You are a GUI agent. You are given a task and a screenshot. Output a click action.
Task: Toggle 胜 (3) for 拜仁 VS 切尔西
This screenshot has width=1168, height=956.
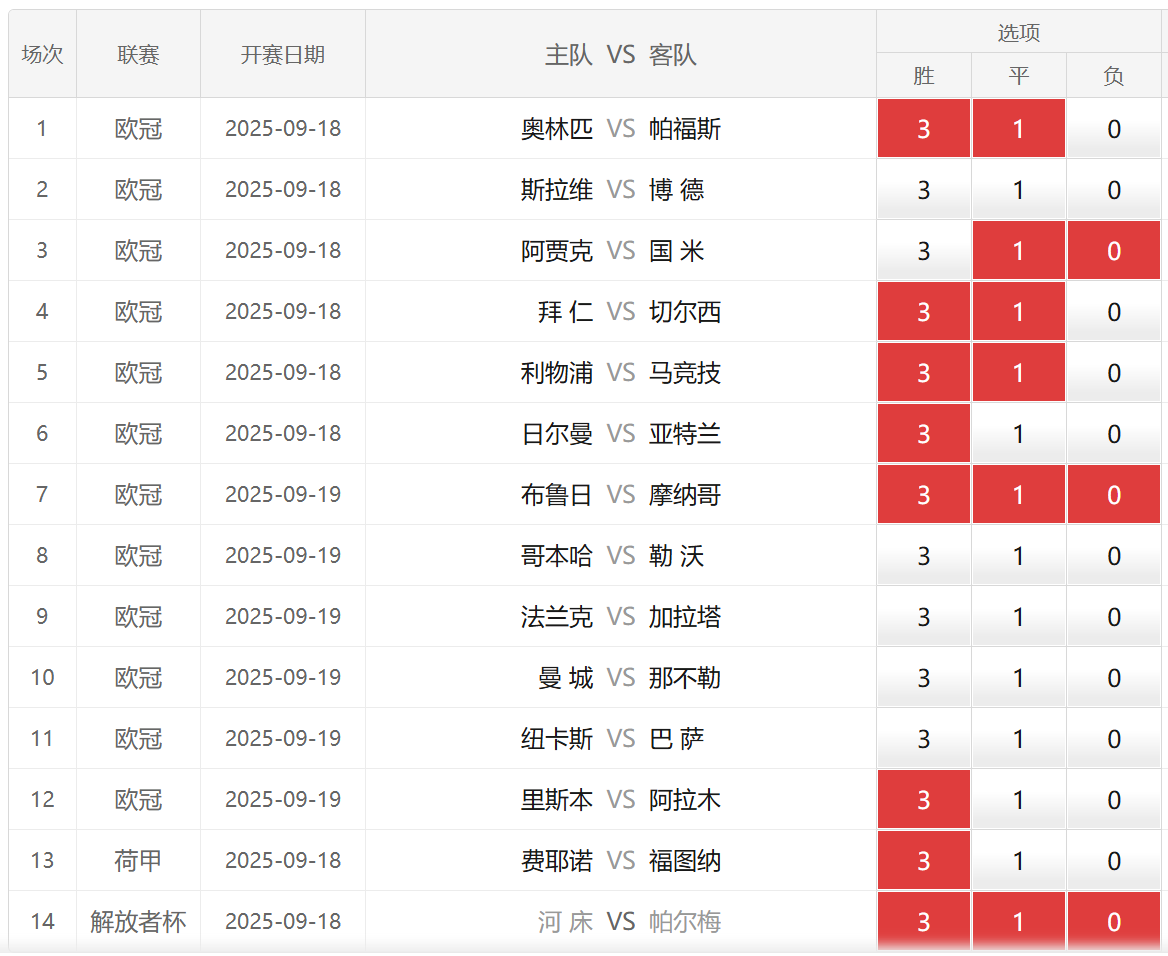click(924, 312)
